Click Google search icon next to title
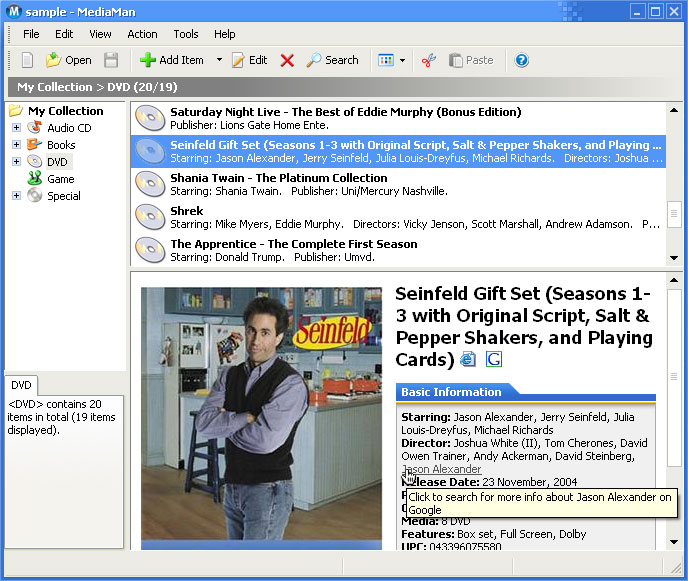 (x=494, y=359)
